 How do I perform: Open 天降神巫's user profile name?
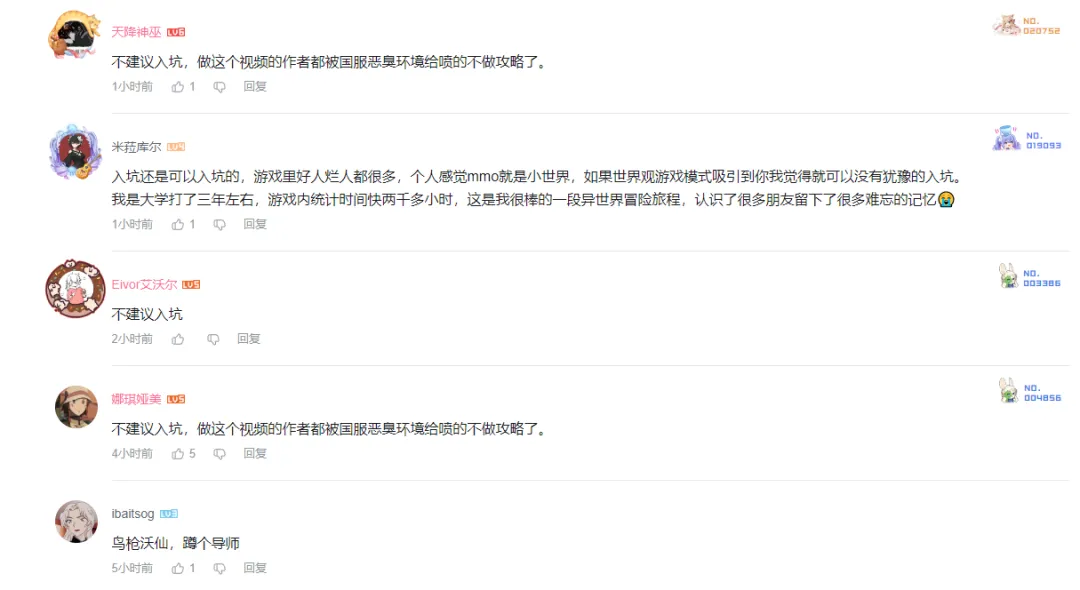[x=136, y=32]
